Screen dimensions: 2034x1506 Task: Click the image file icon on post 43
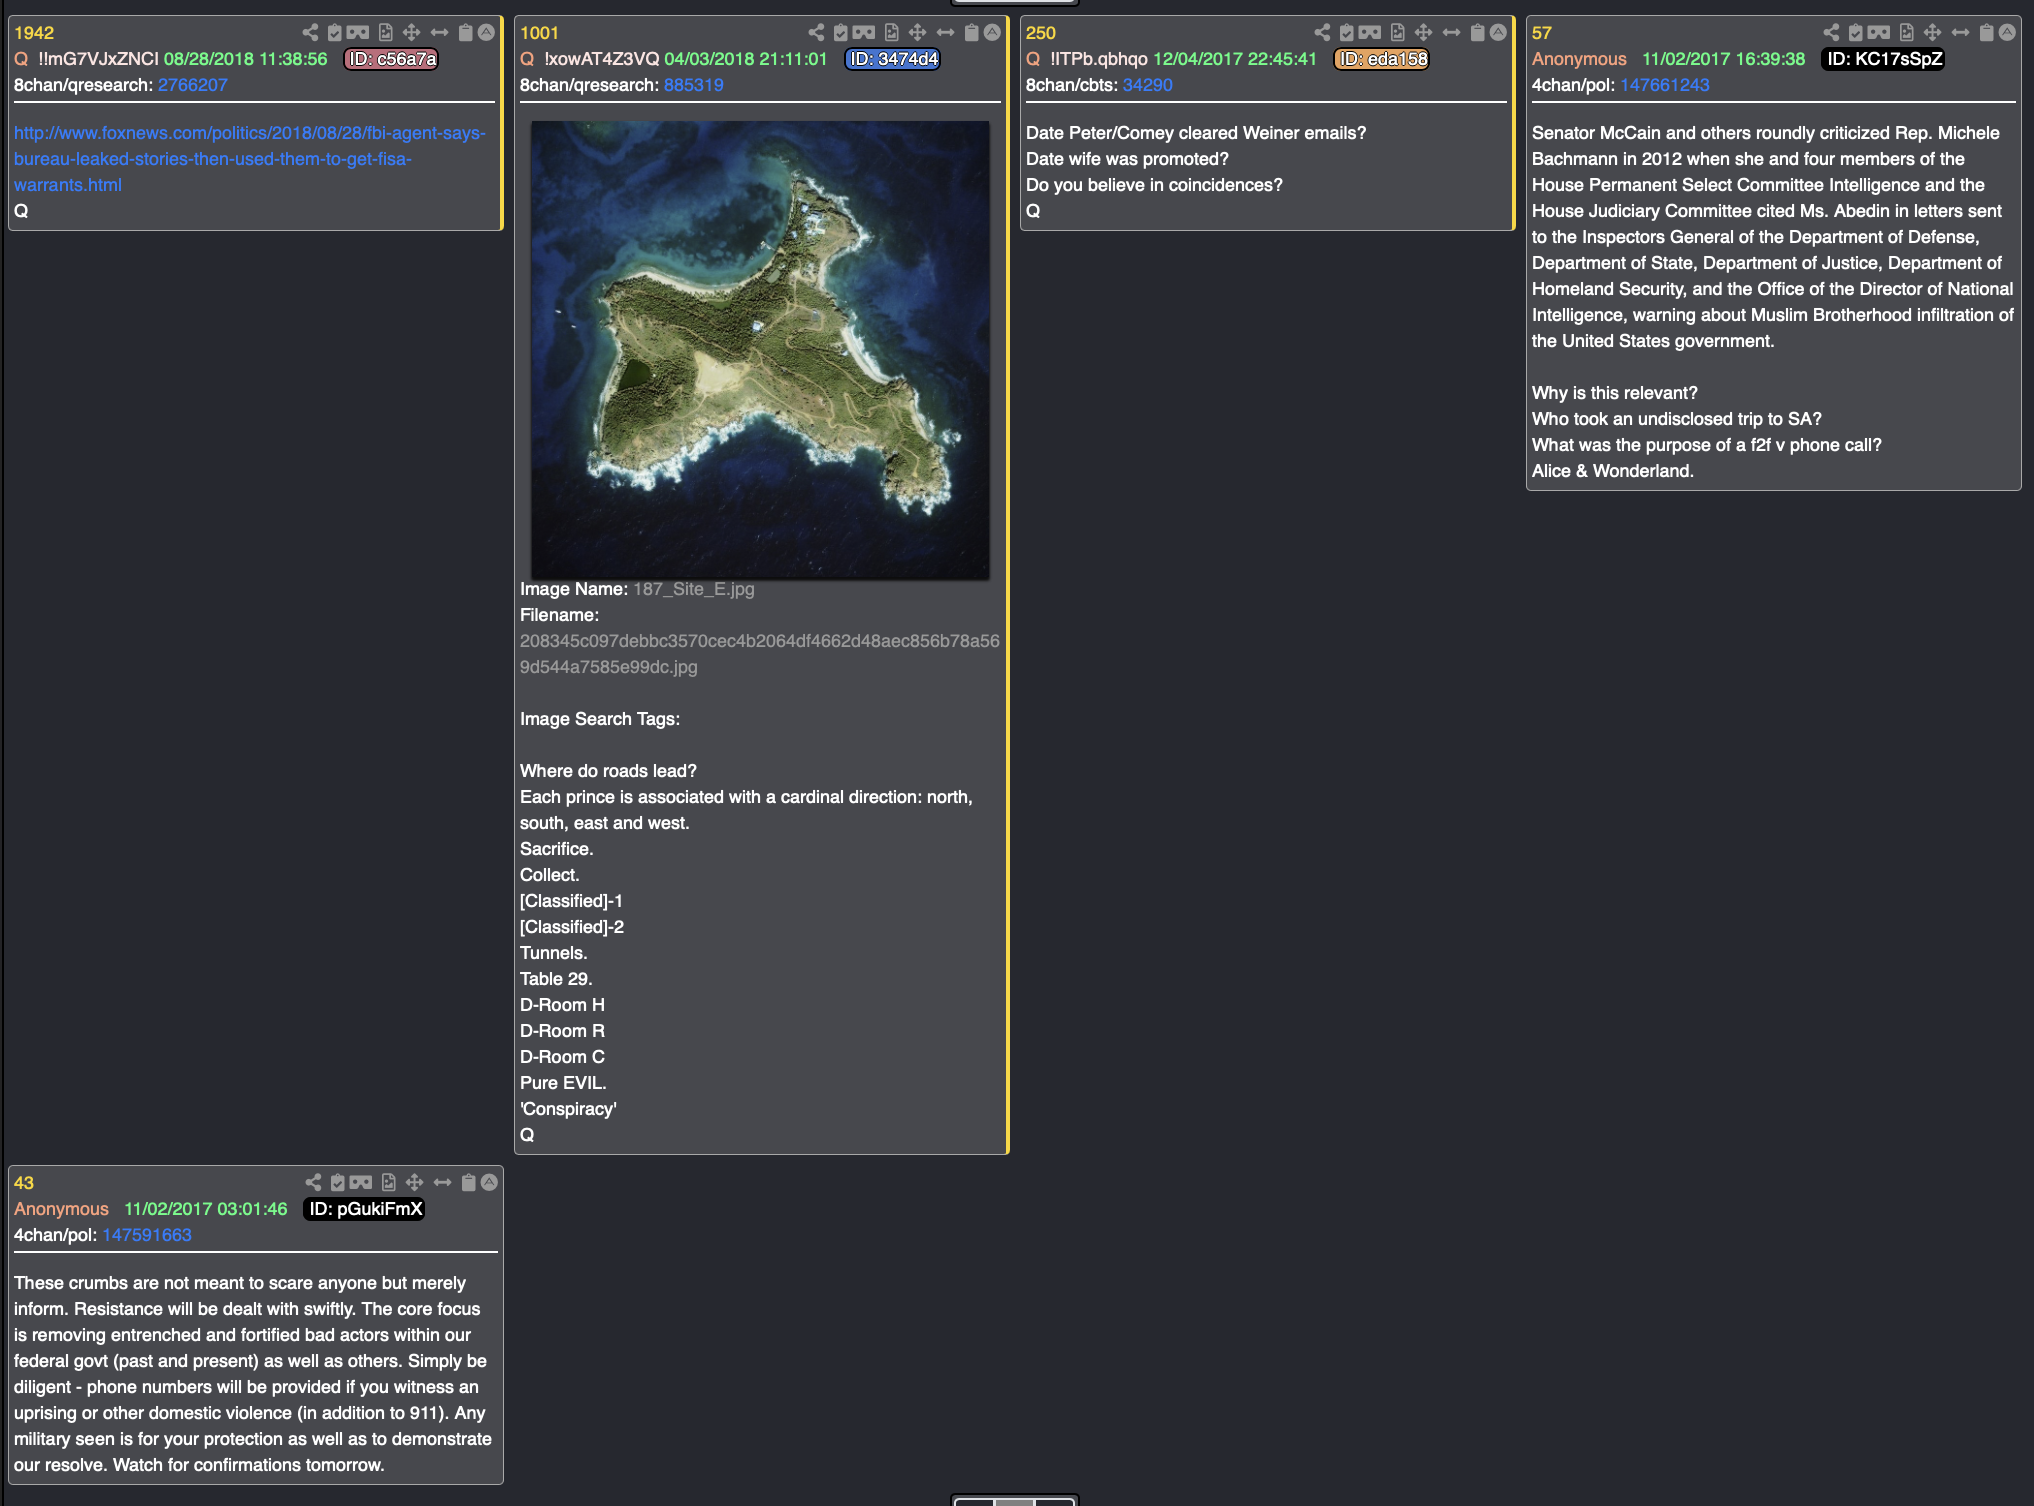pyautogui.click(x=388, y=1182)
